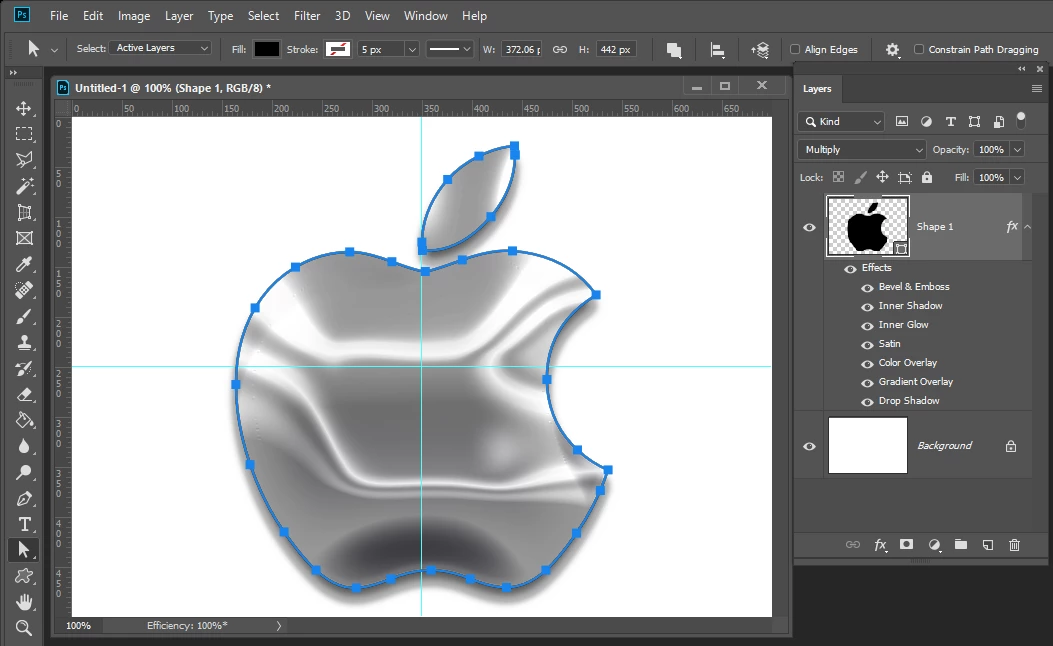Open the Edit menu
Image resolution: width=1053 pixels, height=646 pixels.
(93, 15)
